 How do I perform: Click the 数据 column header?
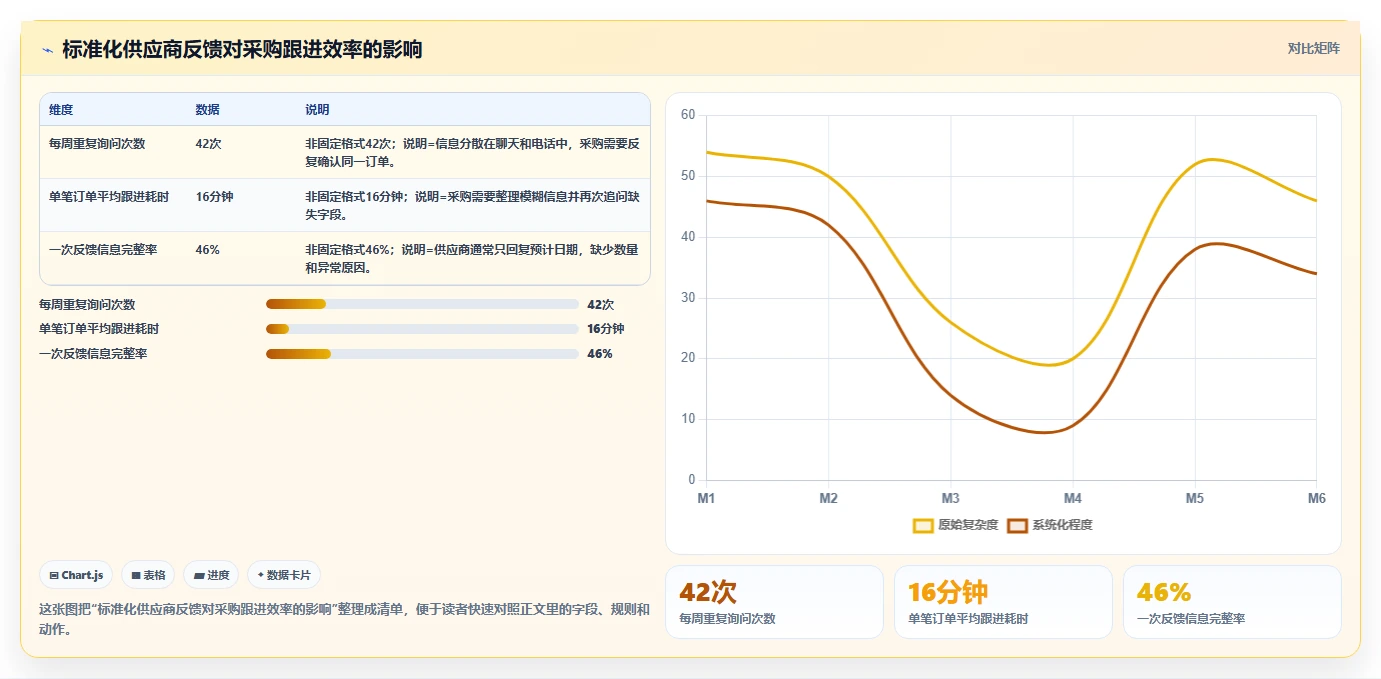pyautogui.click(x=208, y=110)
